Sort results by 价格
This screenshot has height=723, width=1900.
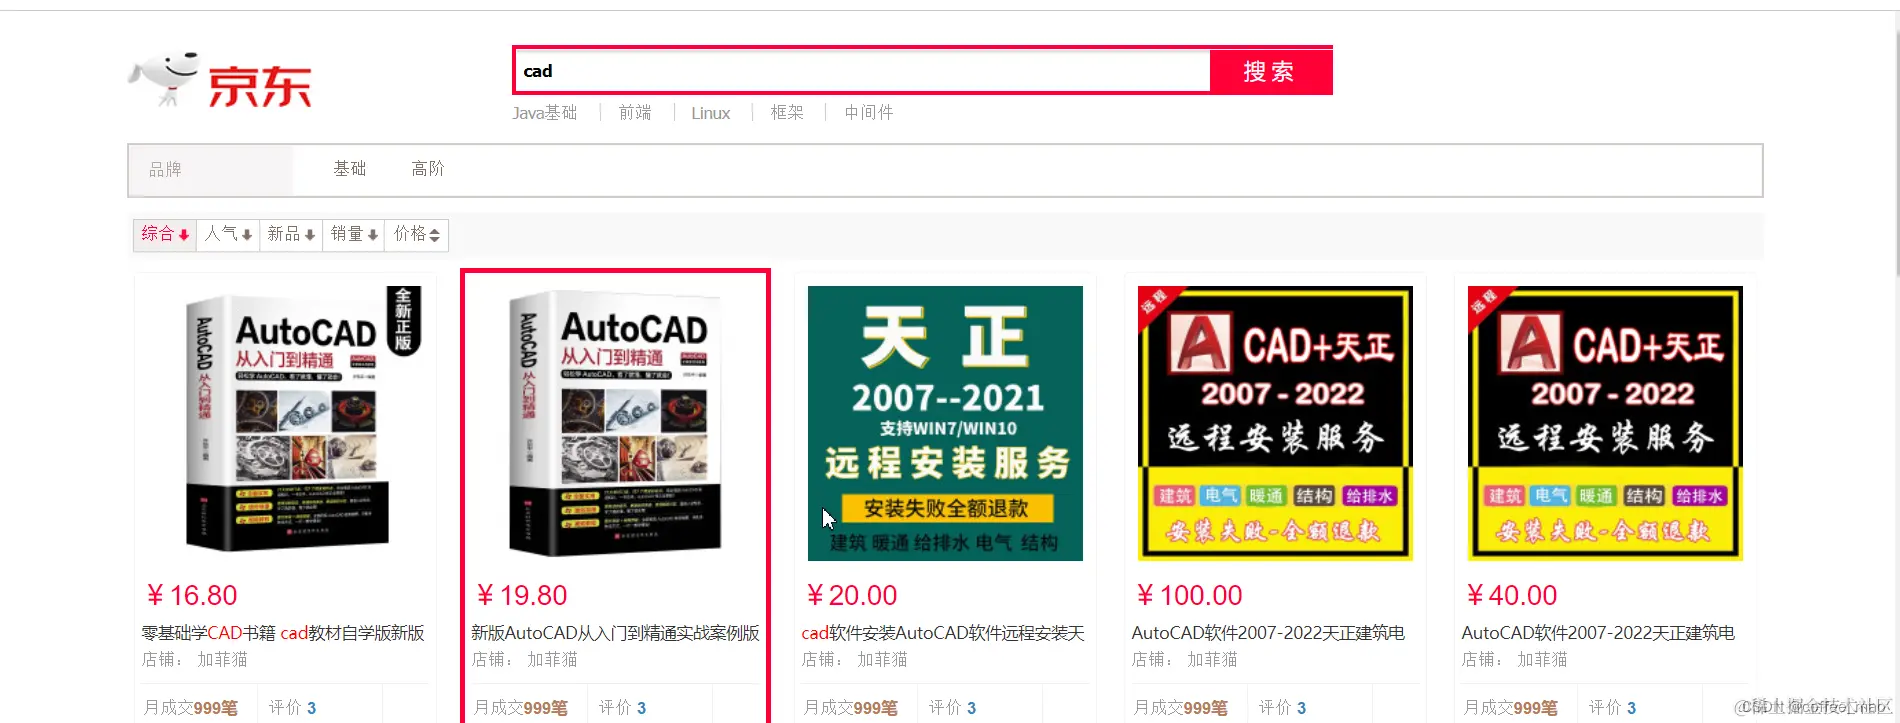[417, 234]
